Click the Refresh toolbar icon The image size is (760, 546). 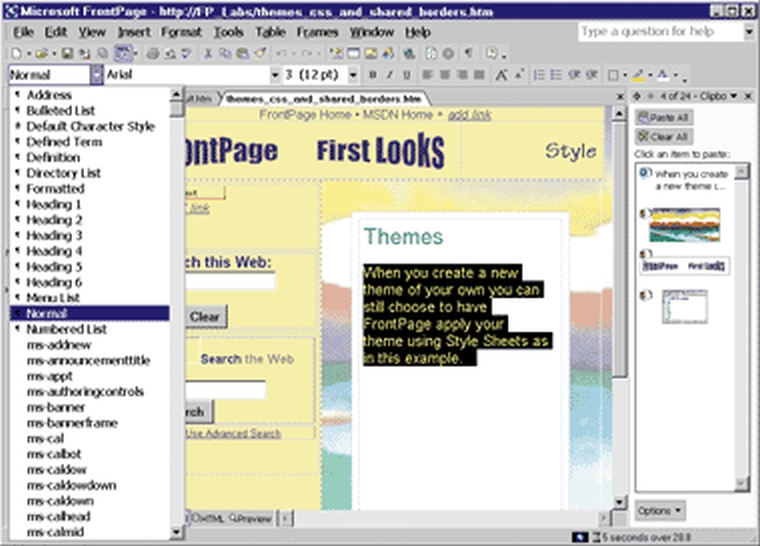tap(431, 53)
